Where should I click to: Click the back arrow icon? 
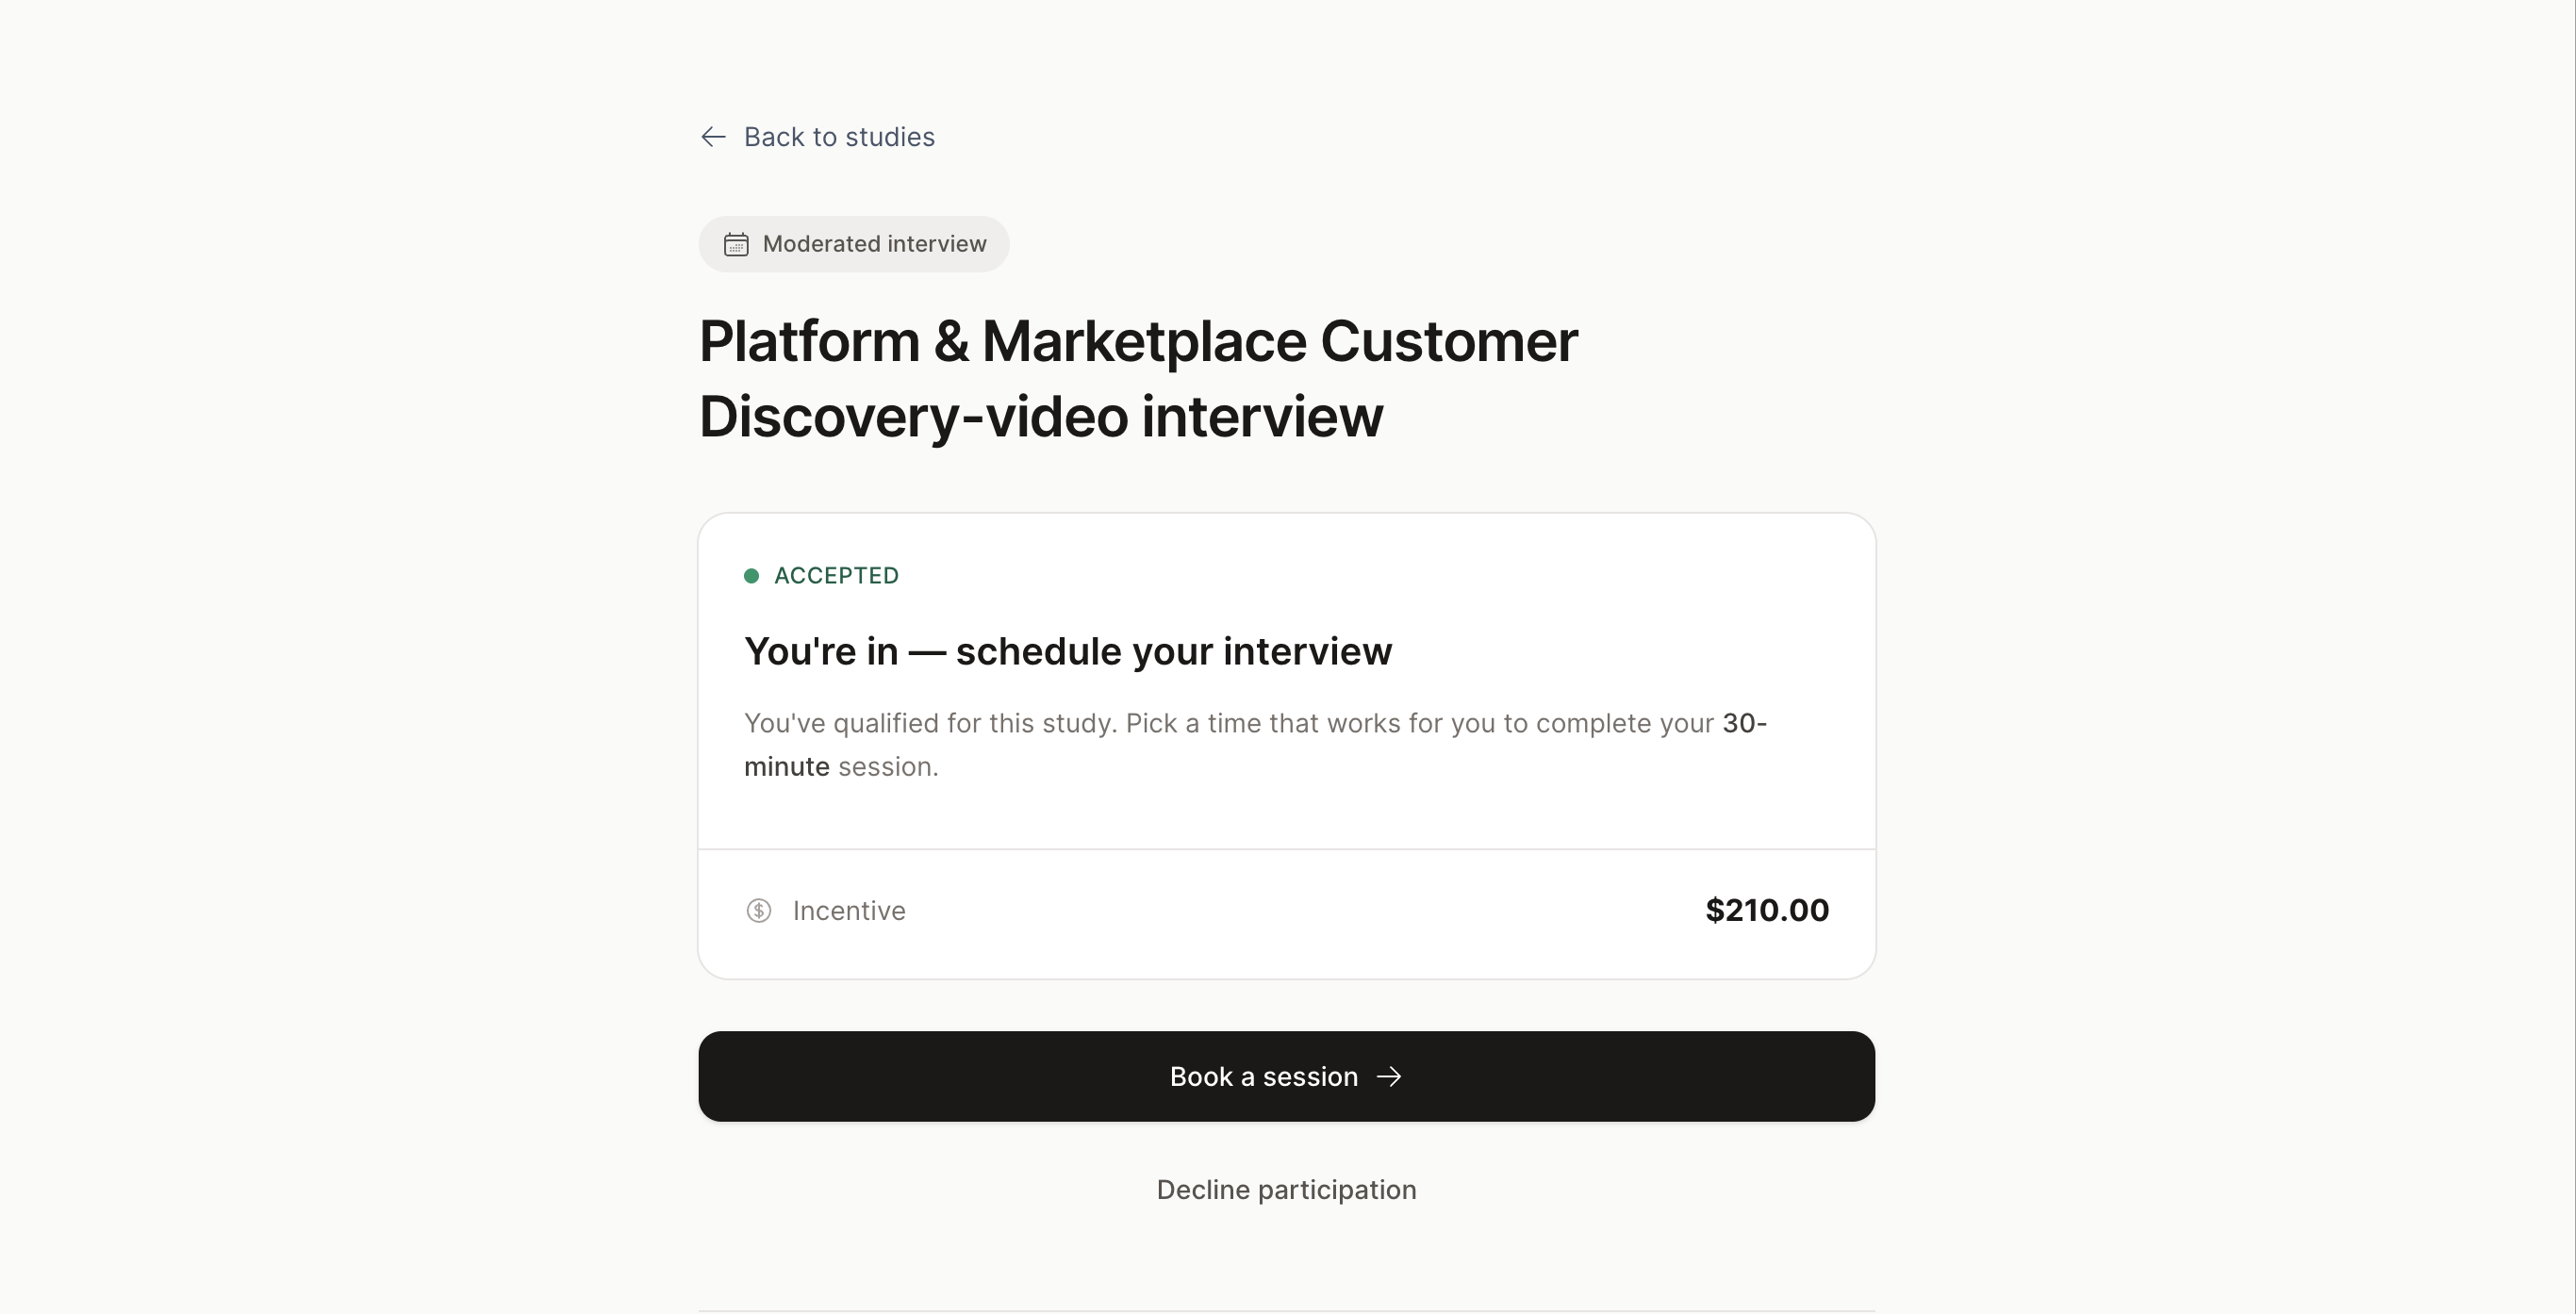(x=713, y=137)
